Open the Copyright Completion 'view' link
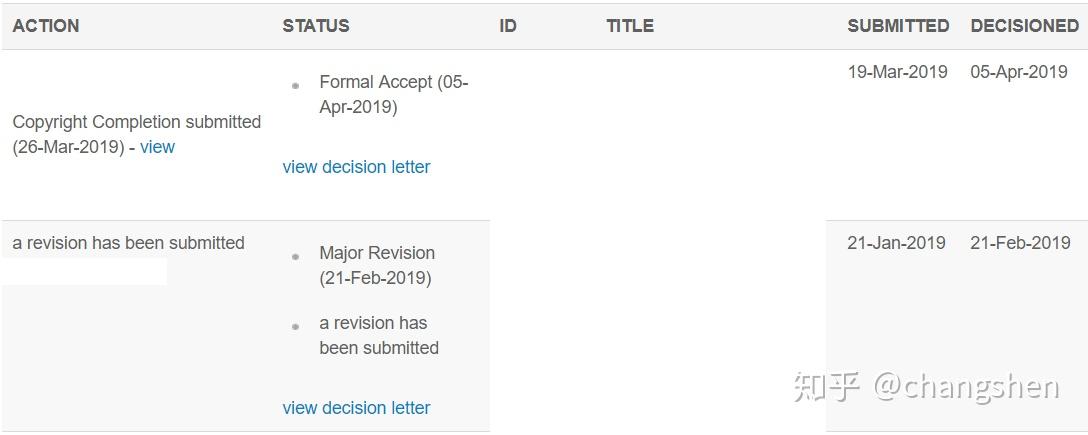 pyautogui.click(x=157, y=147)
